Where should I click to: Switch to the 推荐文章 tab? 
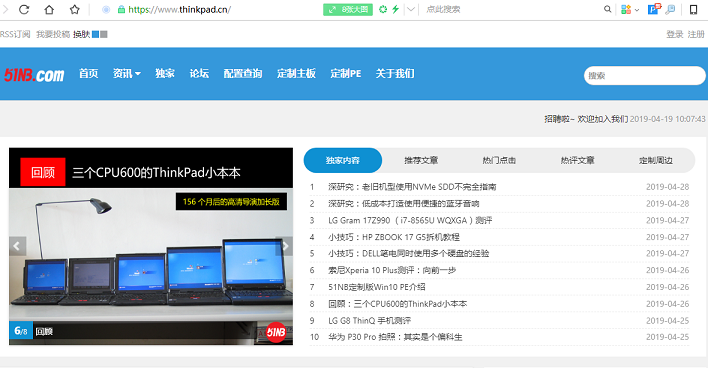[421, 160]
